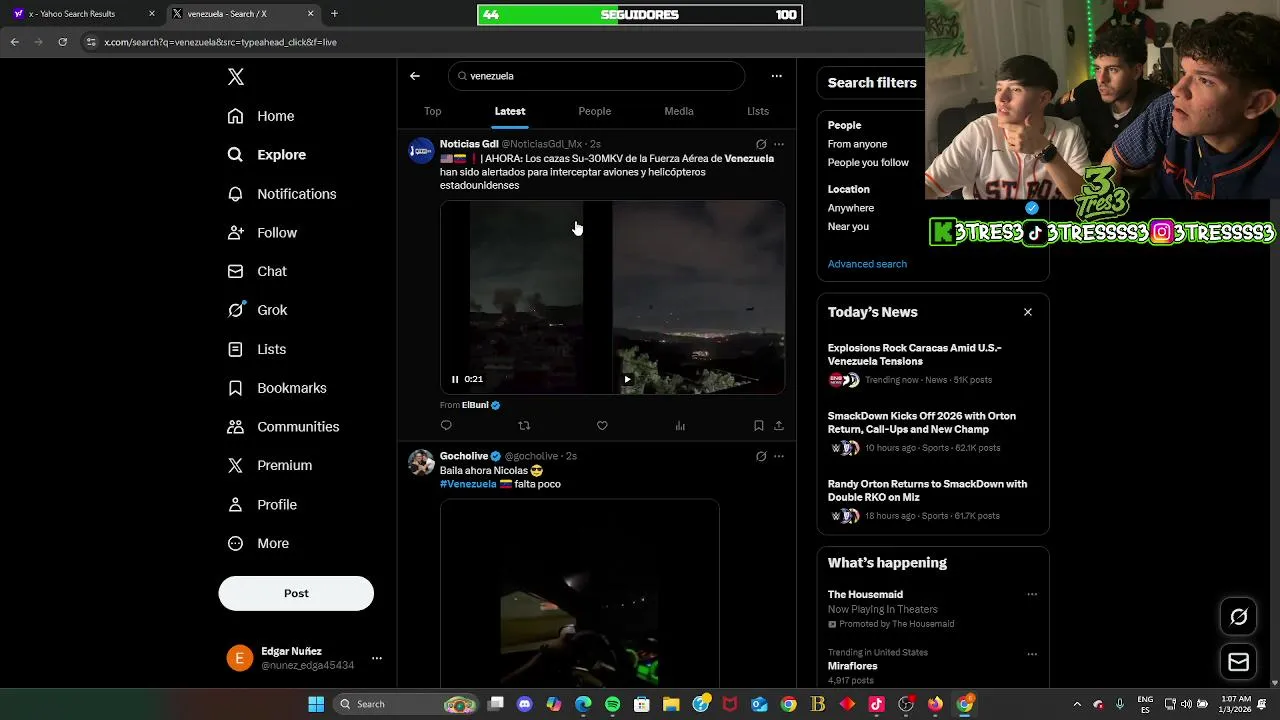Select the Latest tab
1280x720 pixels.
point(509,111)
